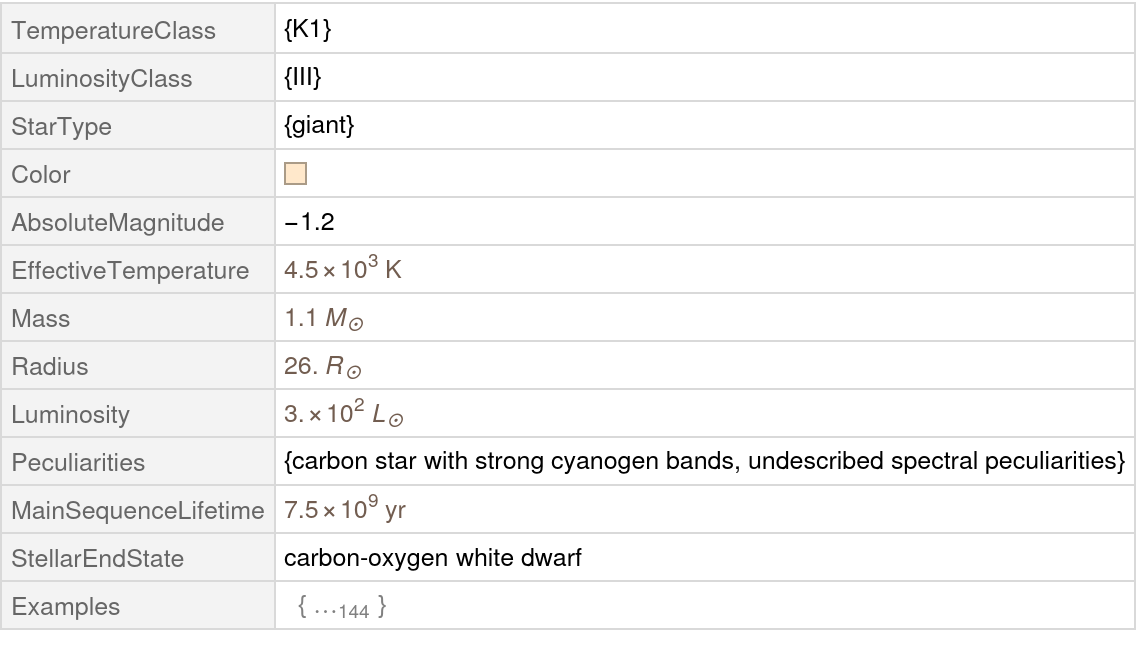Select the StarType row label
This screenshot has height=660, width=1136.
tap(61, 127)
